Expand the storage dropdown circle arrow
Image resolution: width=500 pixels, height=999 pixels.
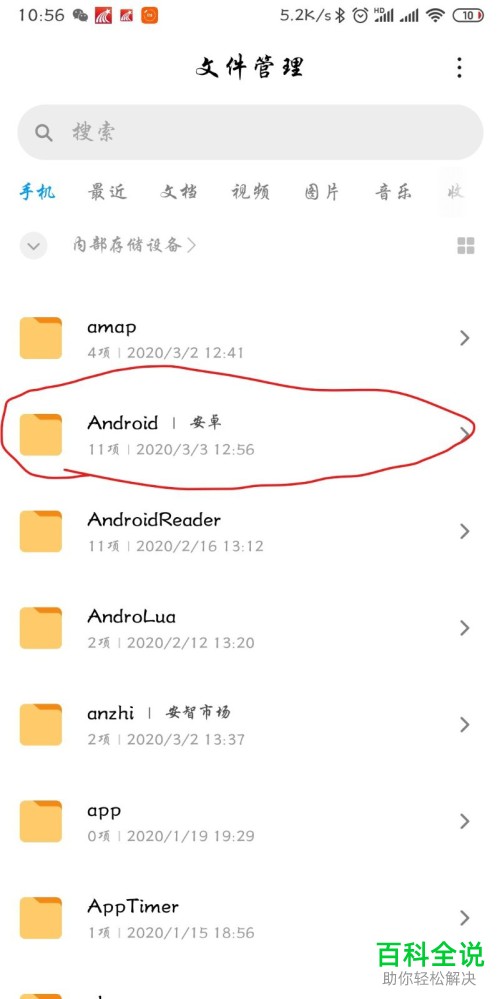34,245
